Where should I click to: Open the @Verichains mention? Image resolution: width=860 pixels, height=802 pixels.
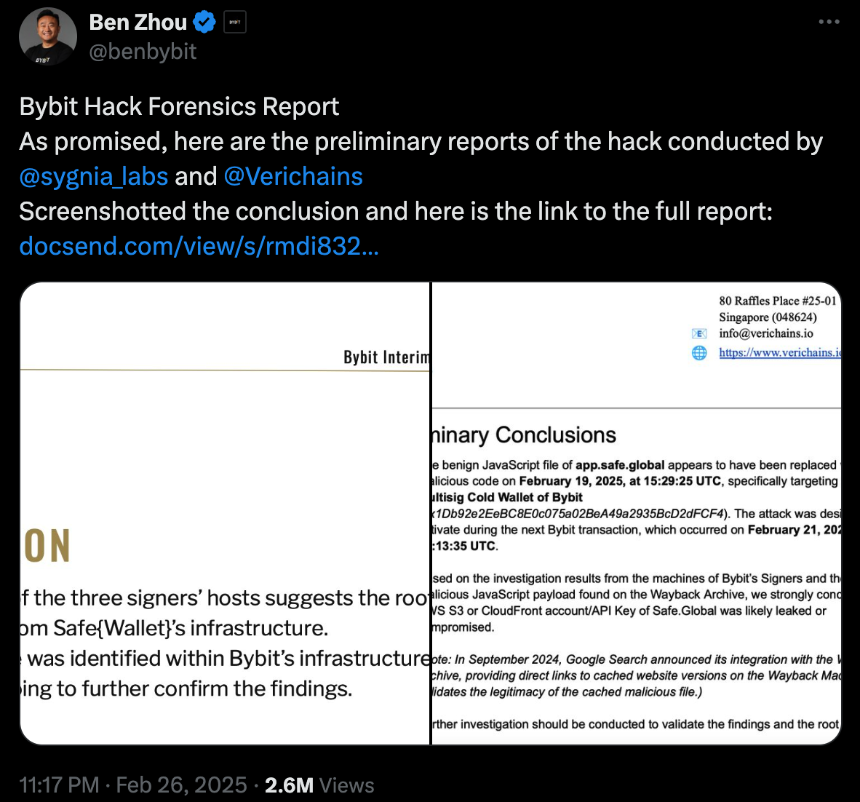pyautogui.click(x=293, y=177)
